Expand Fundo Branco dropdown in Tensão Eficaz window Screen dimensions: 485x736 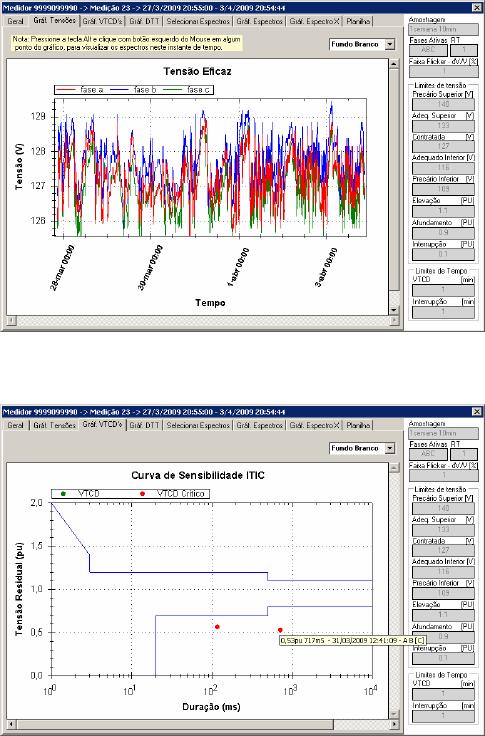[390, 44]
